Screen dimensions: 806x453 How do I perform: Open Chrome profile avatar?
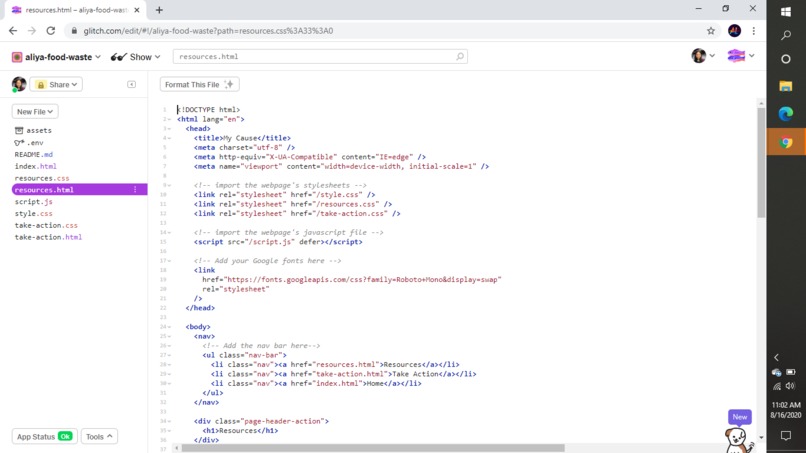(x=734, y=31)
